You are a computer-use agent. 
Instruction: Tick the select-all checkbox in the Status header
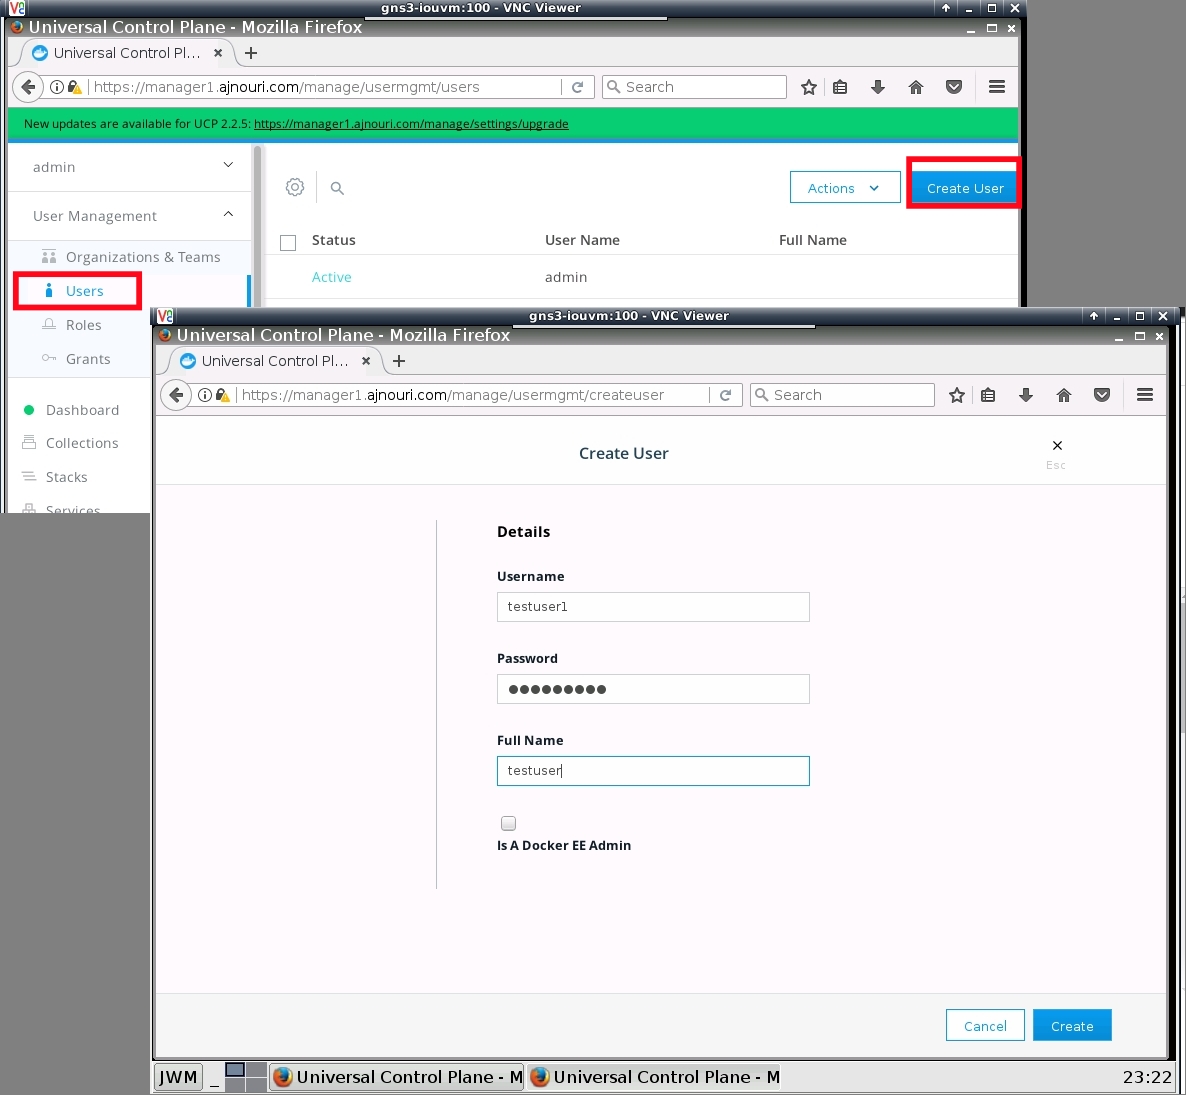(x=287, y=242)
